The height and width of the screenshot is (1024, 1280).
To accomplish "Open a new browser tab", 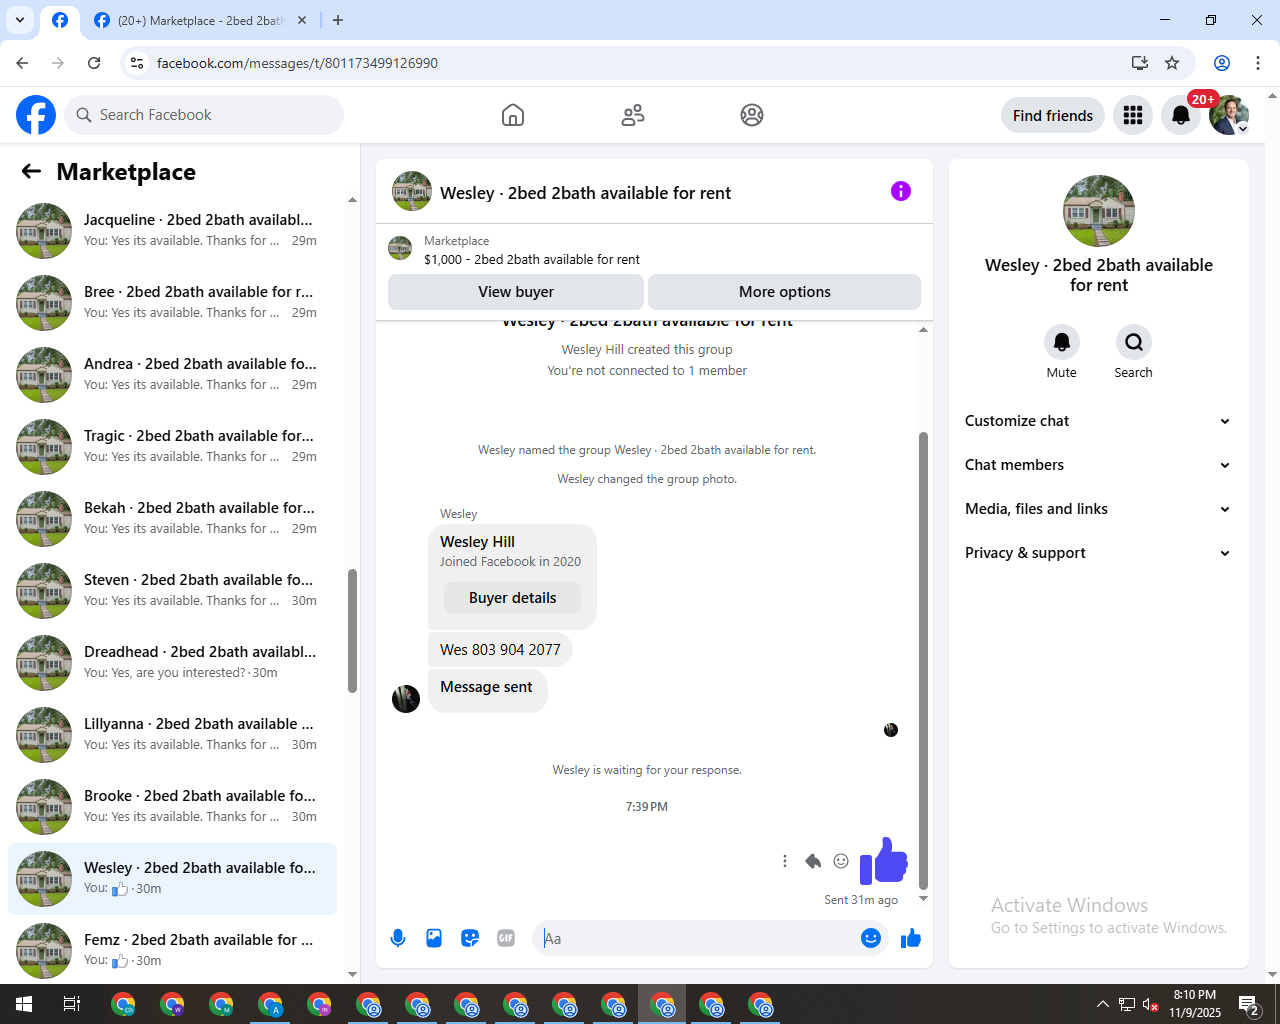I will (x=338, y=20).
